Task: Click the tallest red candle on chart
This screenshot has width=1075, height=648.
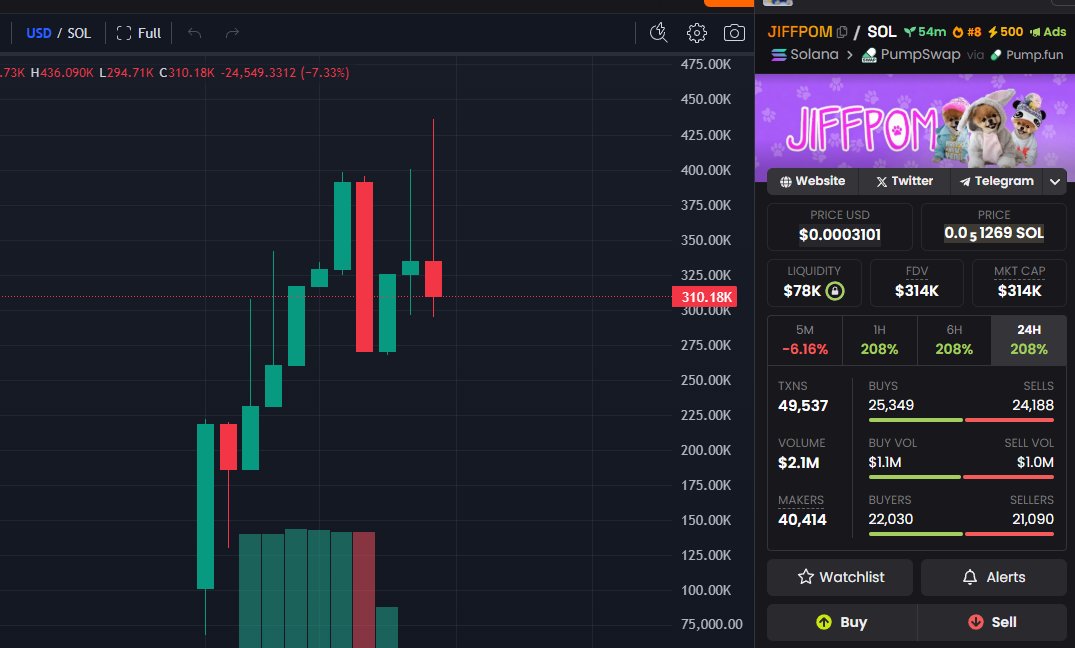Action: tap(364, 266)
